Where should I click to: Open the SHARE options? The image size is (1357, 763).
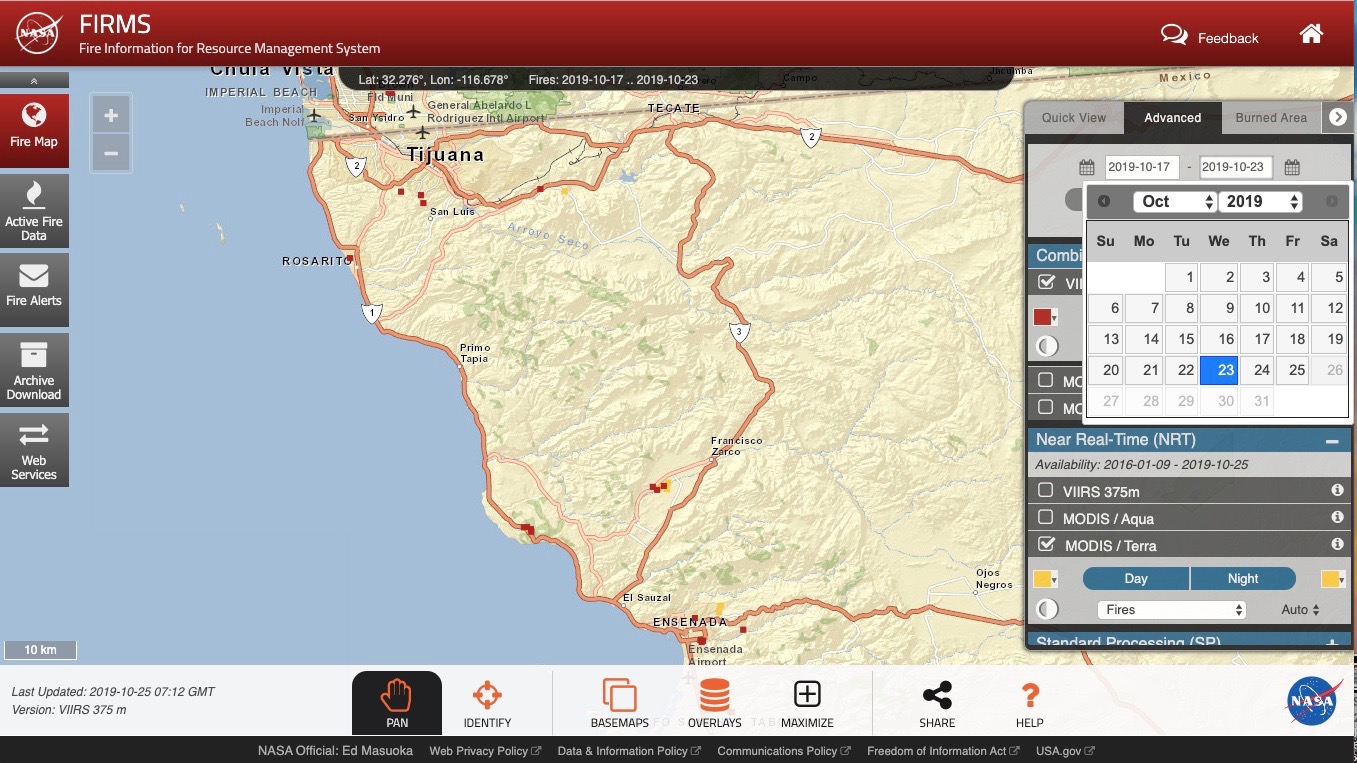(937, 703)
